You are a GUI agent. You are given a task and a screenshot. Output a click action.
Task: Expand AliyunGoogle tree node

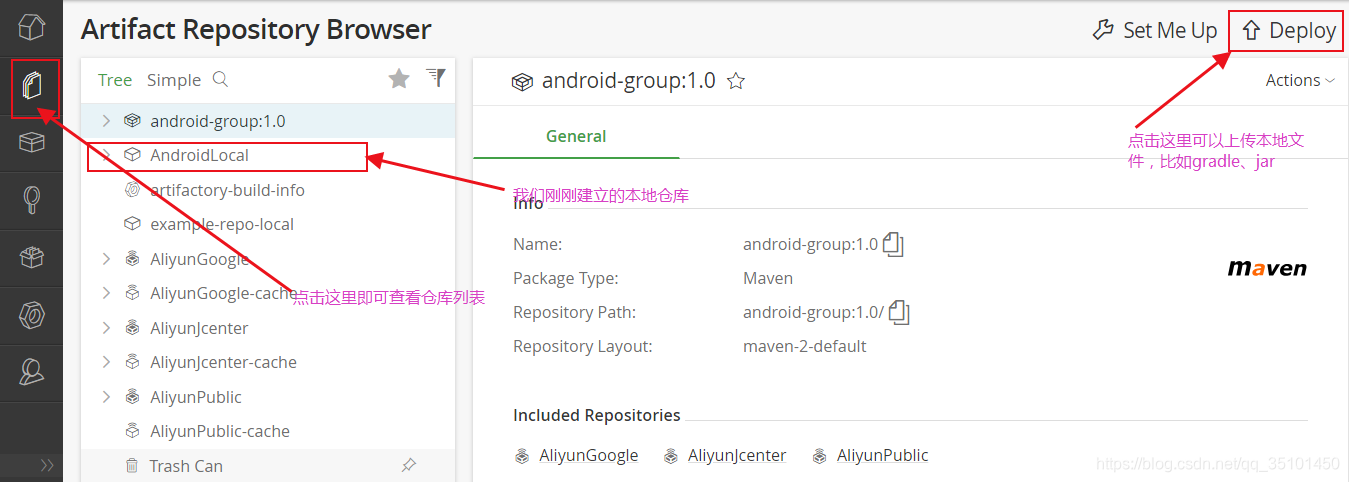[x=106, y=259]
